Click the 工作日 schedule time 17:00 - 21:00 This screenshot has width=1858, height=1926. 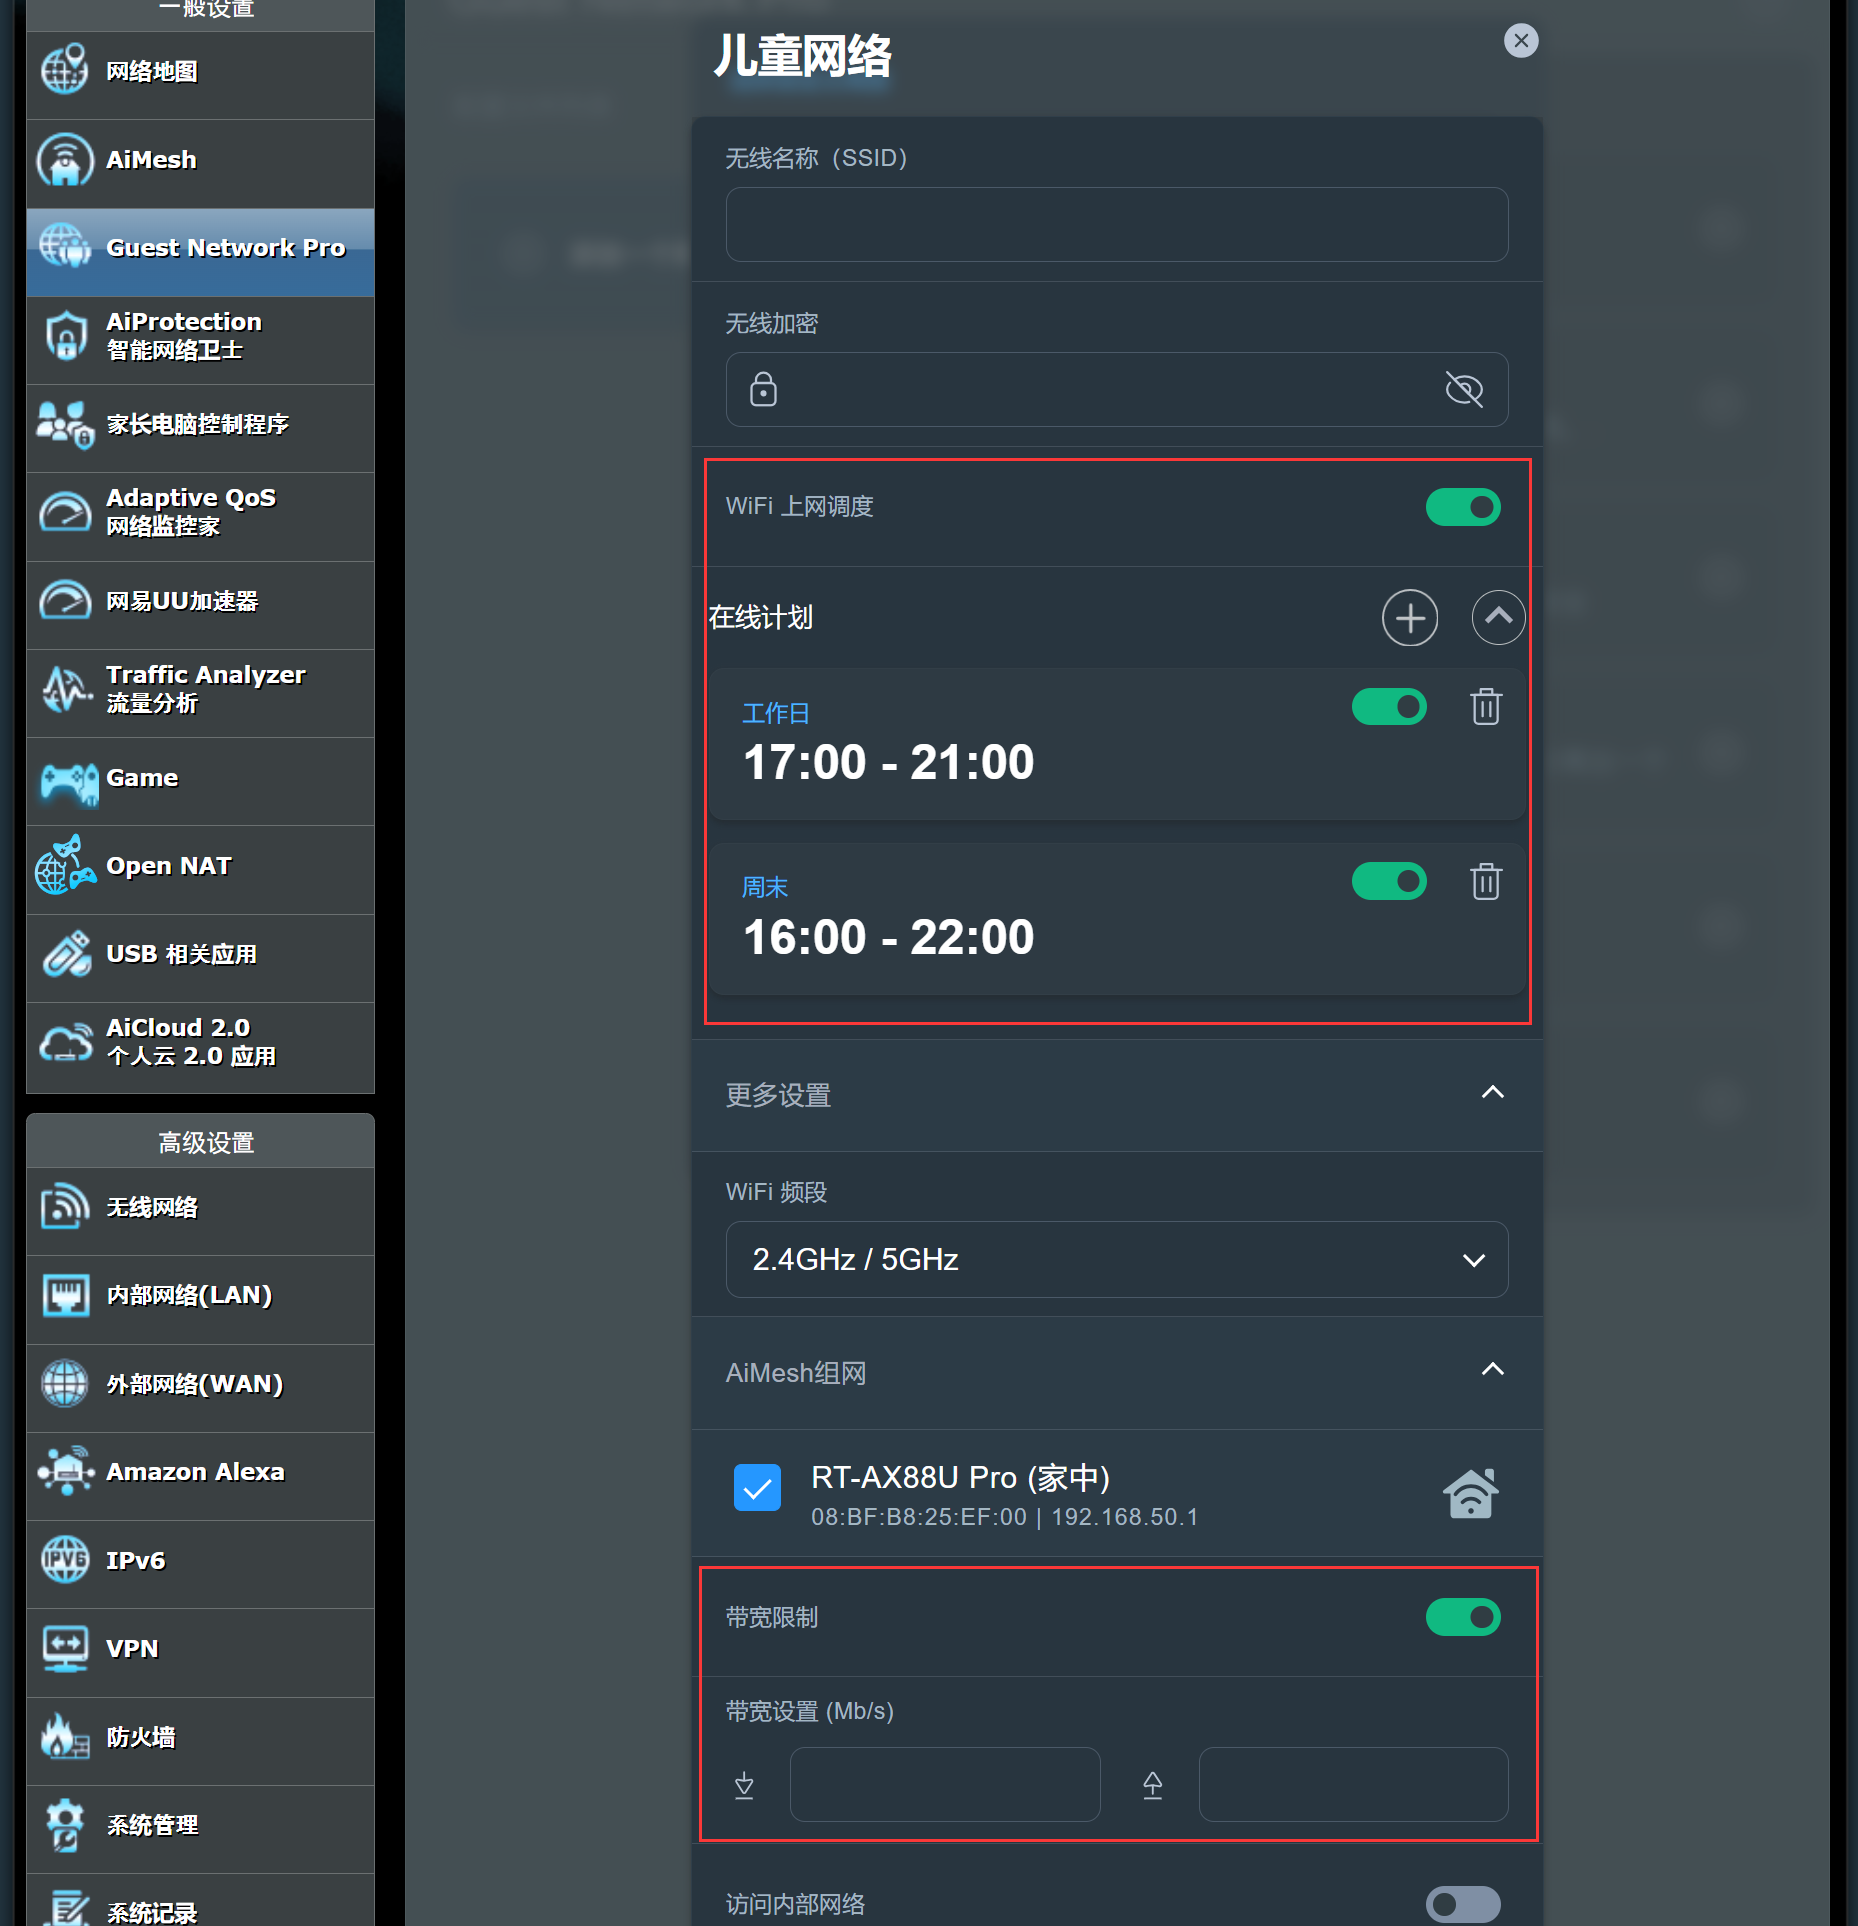889,762
